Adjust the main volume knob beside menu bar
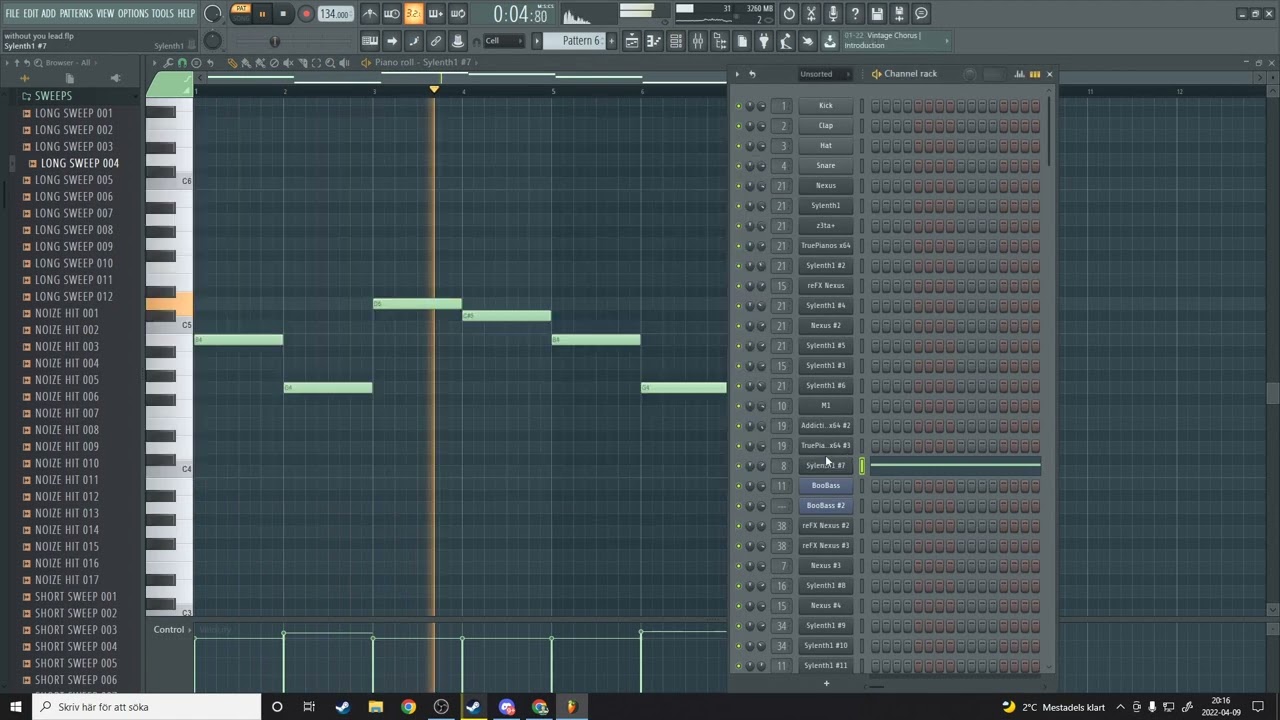The height and width of the screenshot is (720, 1280). (x=213, y=14)
